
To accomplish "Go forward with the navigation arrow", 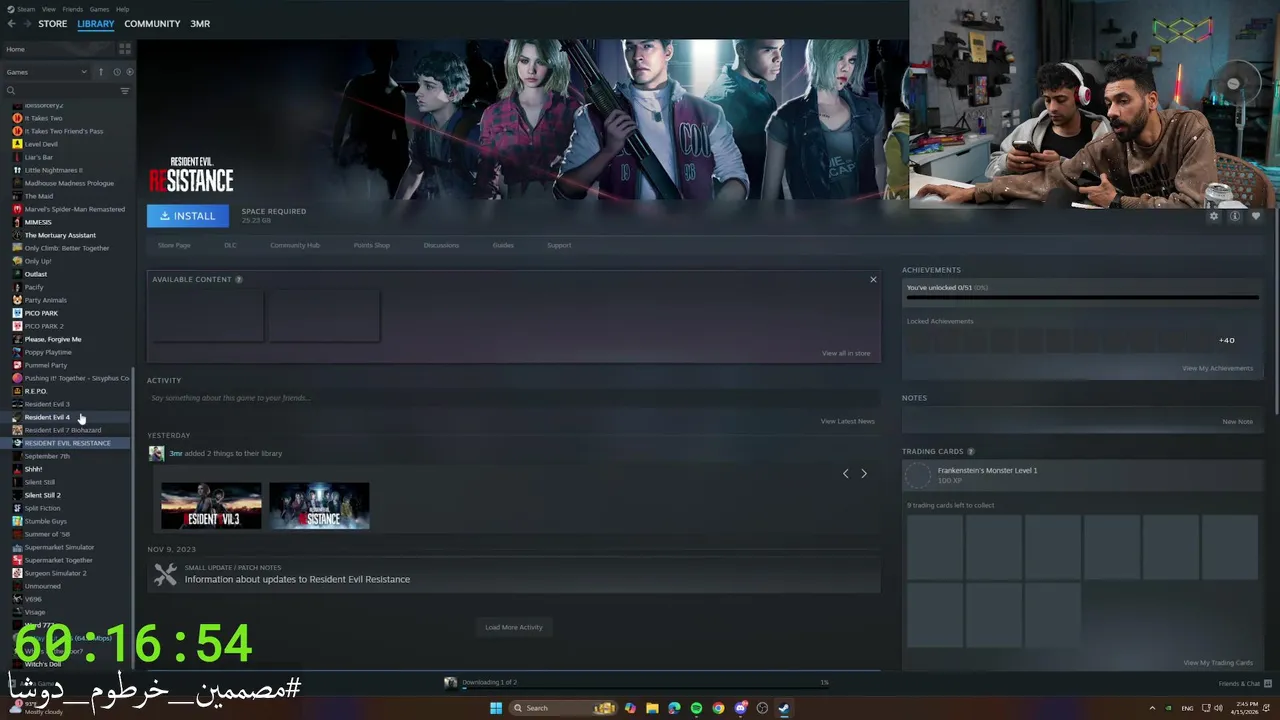I will [26, 24].
